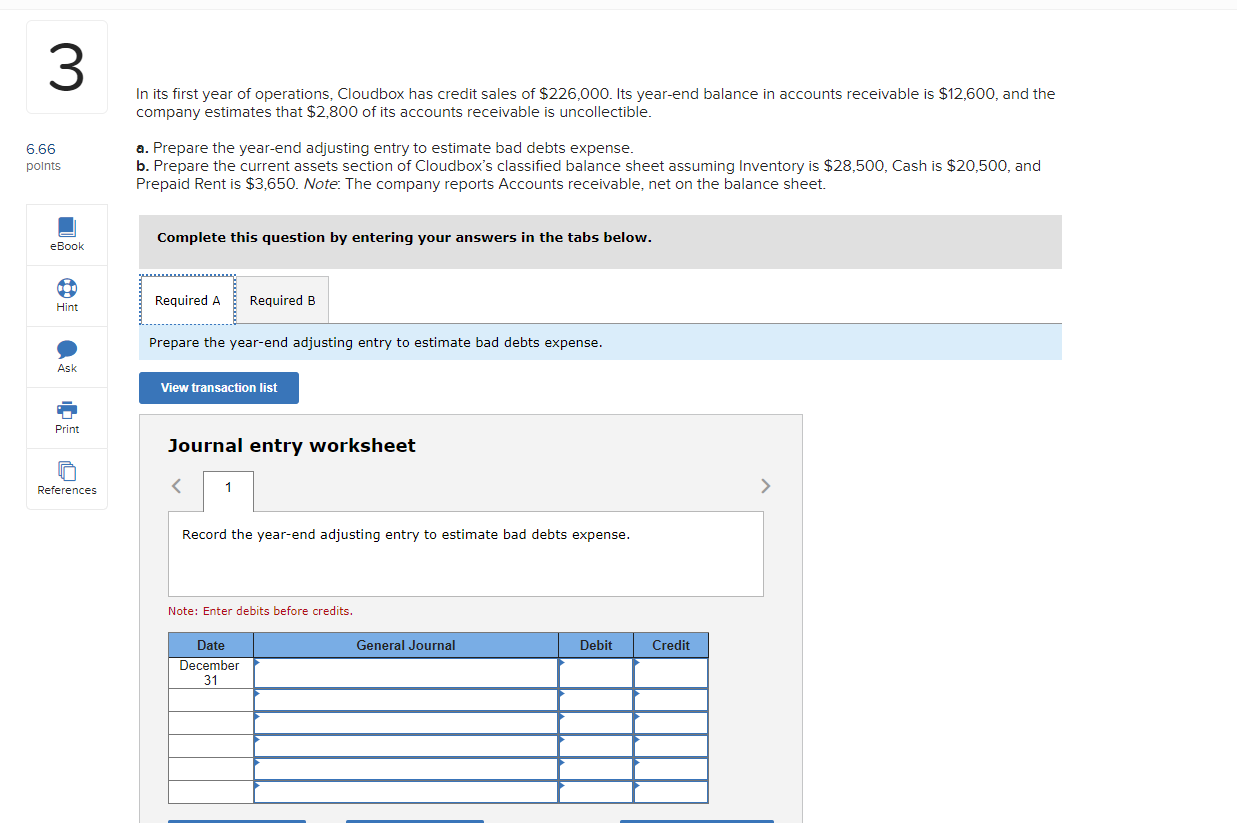This screenshot has width=1237, height=823.
Task: Open the first General Journal account dropdown
Action: point(257,662)
